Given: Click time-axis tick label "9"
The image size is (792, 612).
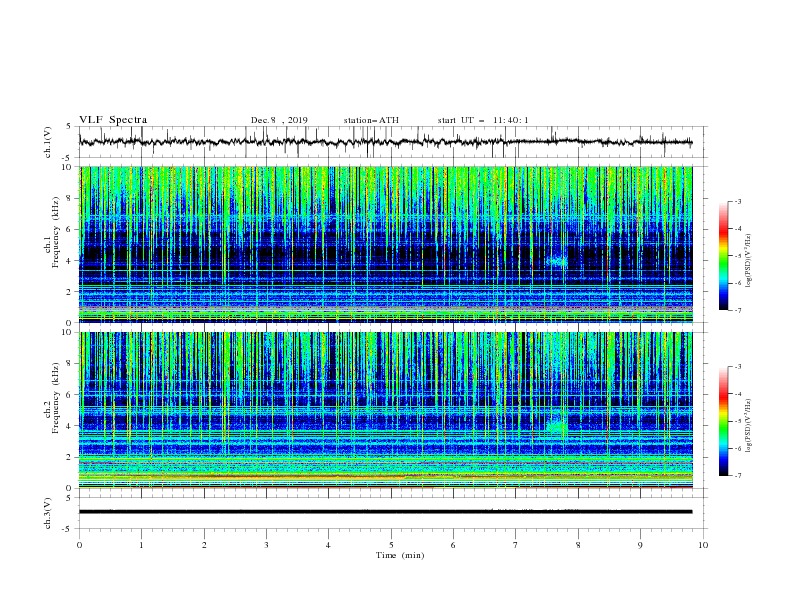Looking at the screenshot, I should (x=640, y=545).
